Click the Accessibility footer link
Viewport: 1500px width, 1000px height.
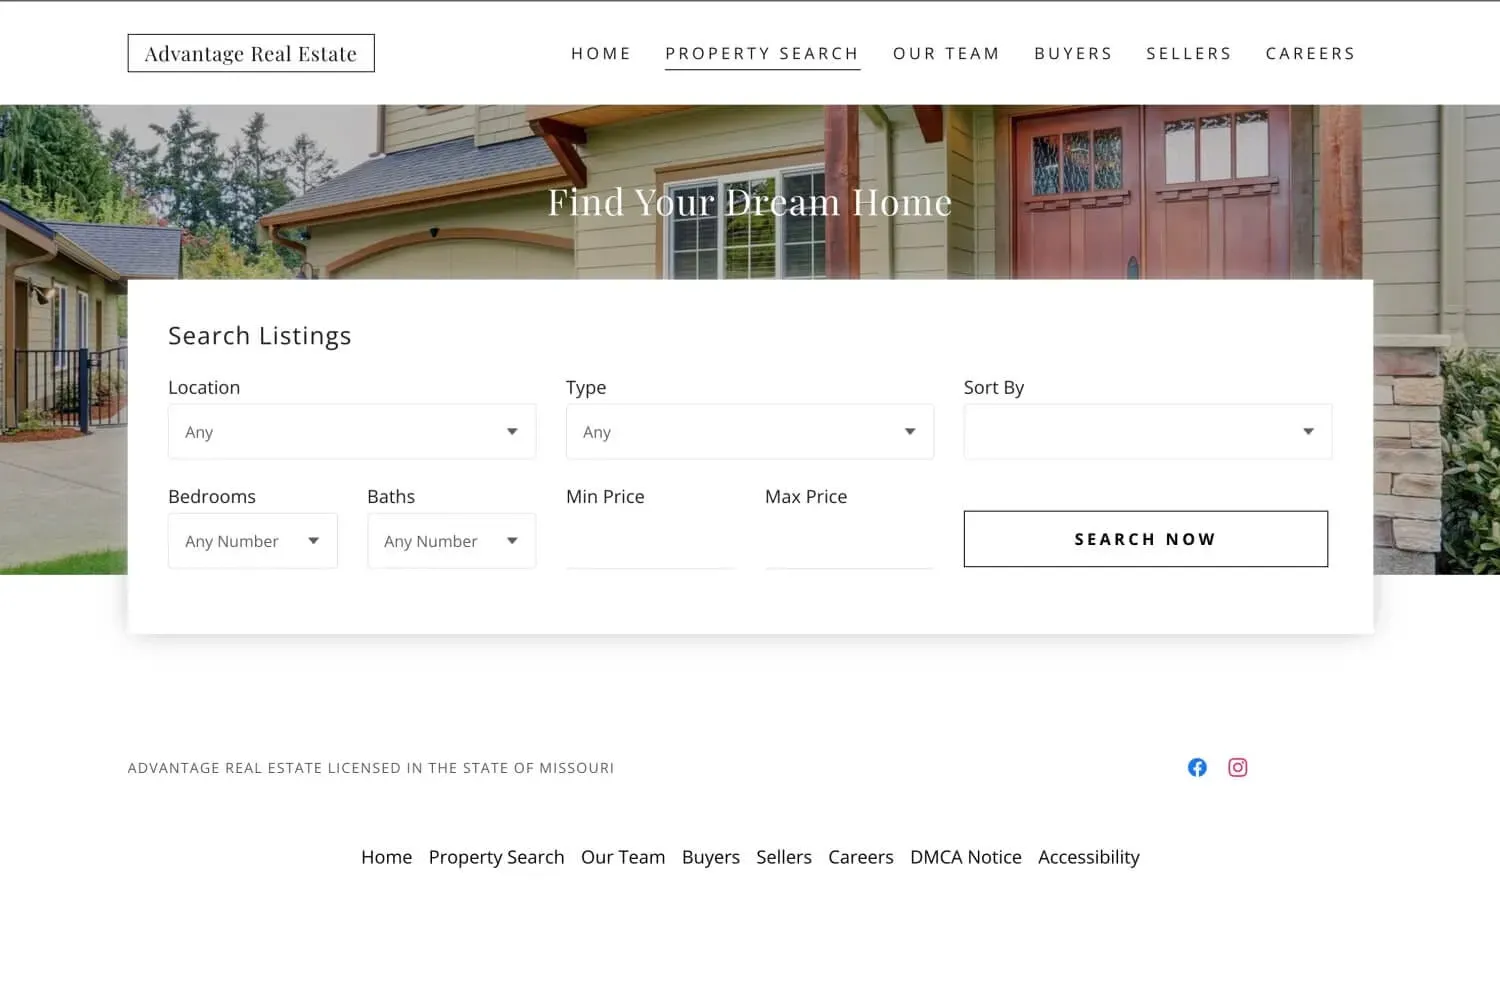pos(1088,857)
